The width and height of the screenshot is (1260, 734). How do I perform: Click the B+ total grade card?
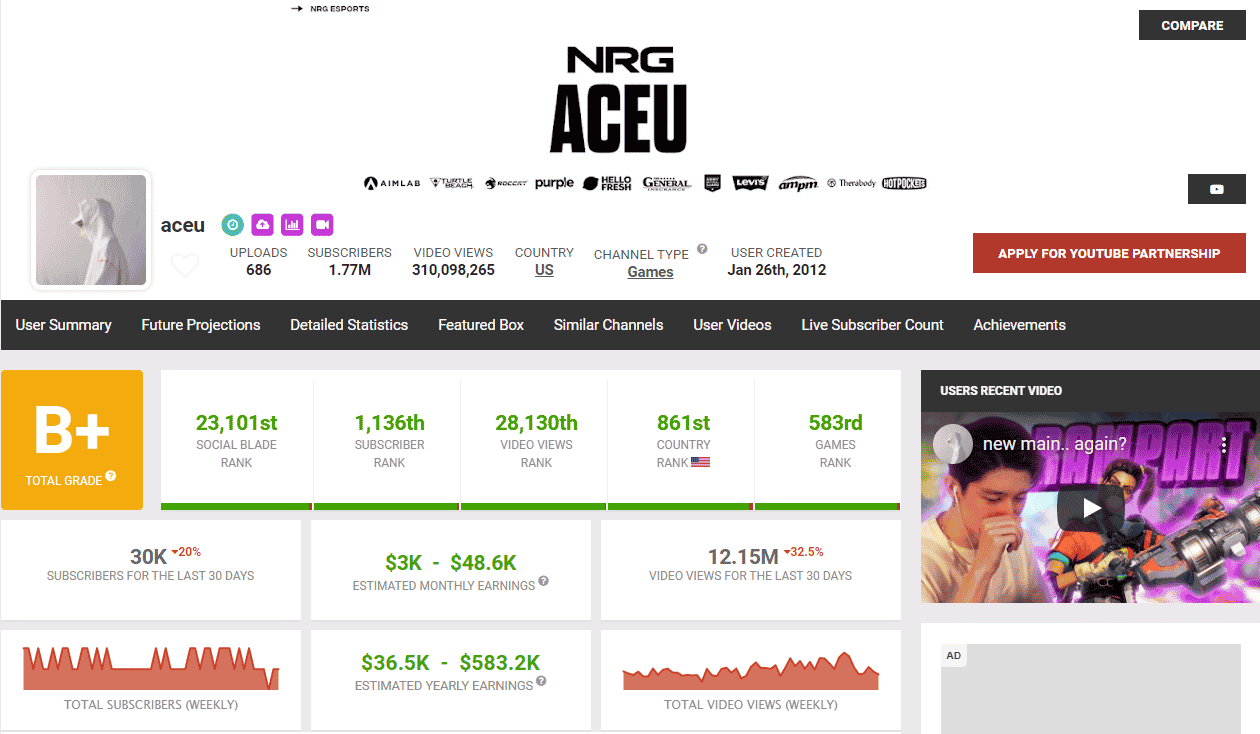72,440
